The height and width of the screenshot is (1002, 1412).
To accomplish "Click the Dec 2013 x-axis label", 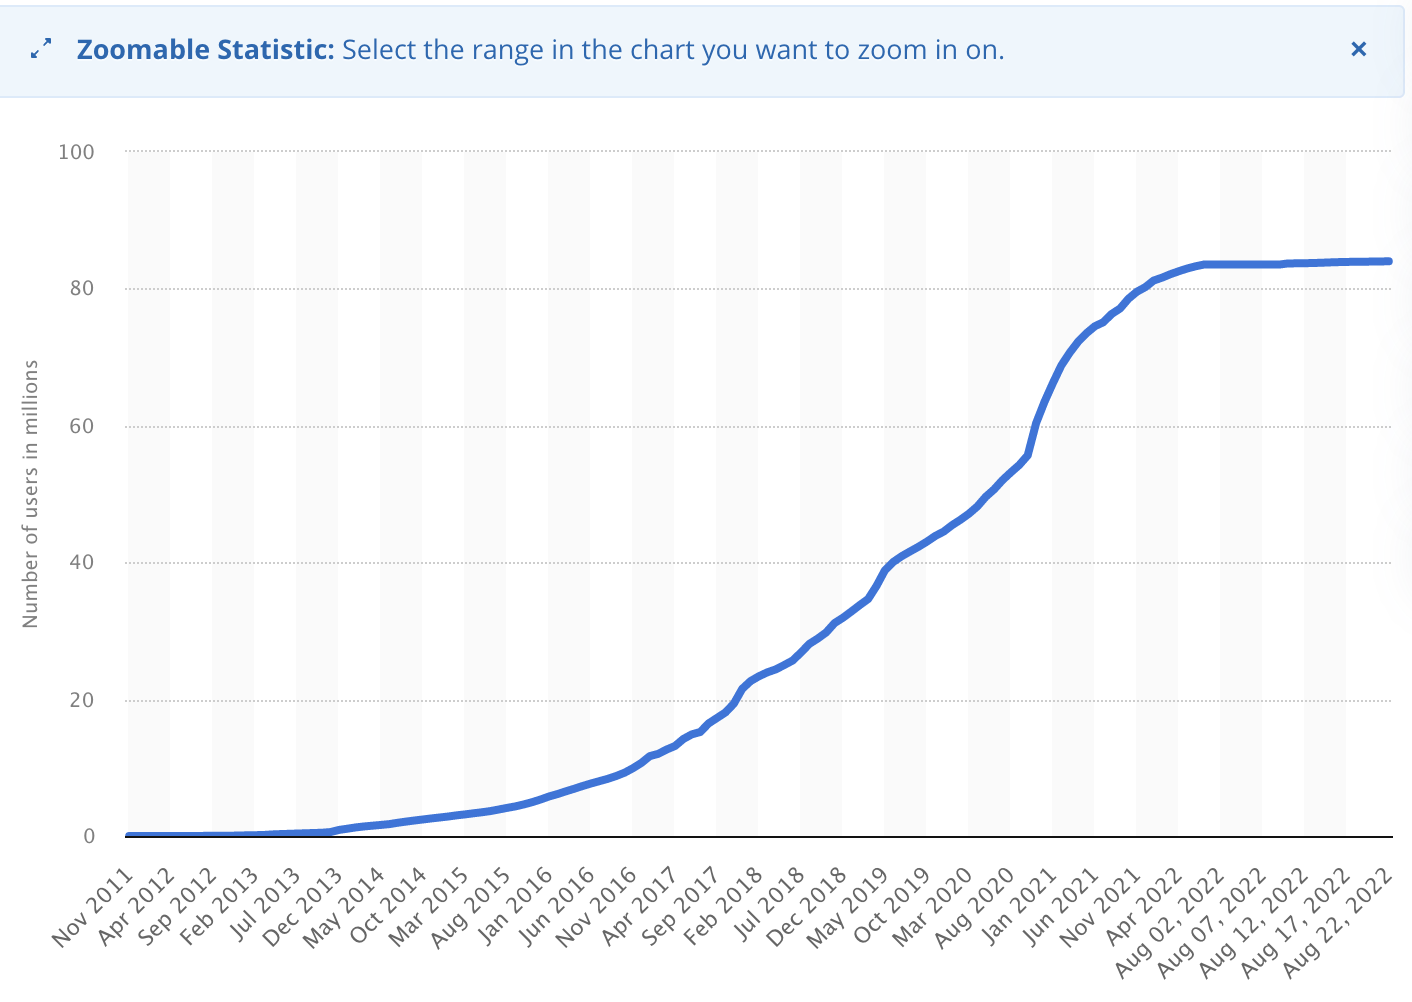I will (x=303, y=908).
